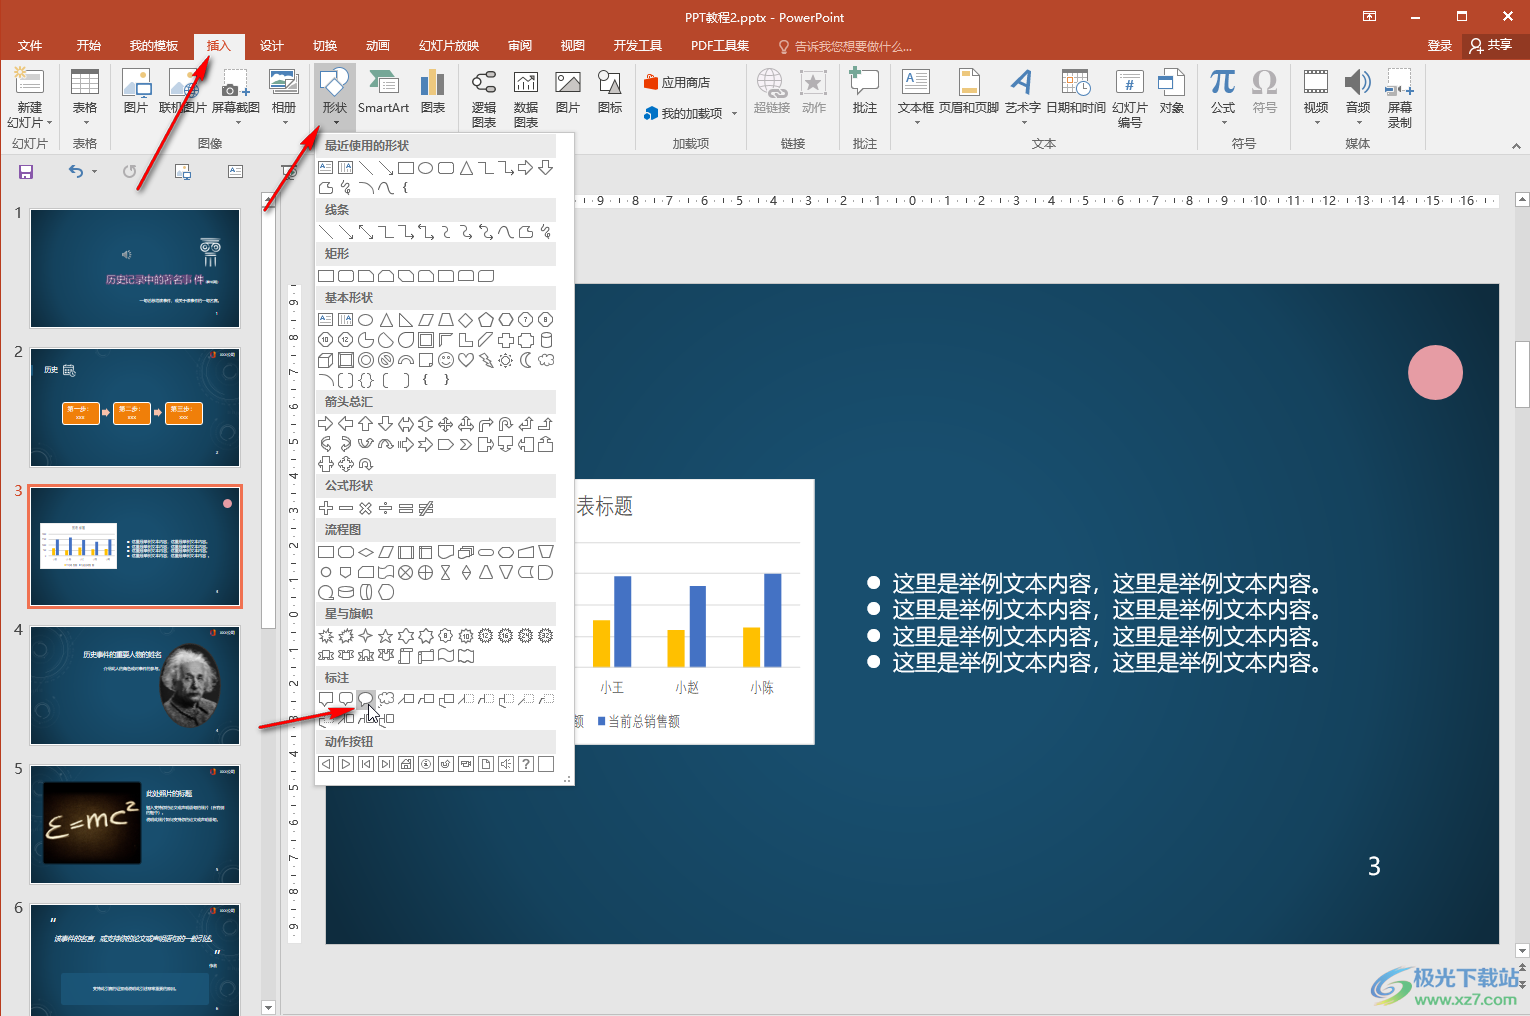The width and height of the screenshot is (1530, 1016).
Task: Choose the quad arrow in block arrows
Action: (x=446, y=424)
